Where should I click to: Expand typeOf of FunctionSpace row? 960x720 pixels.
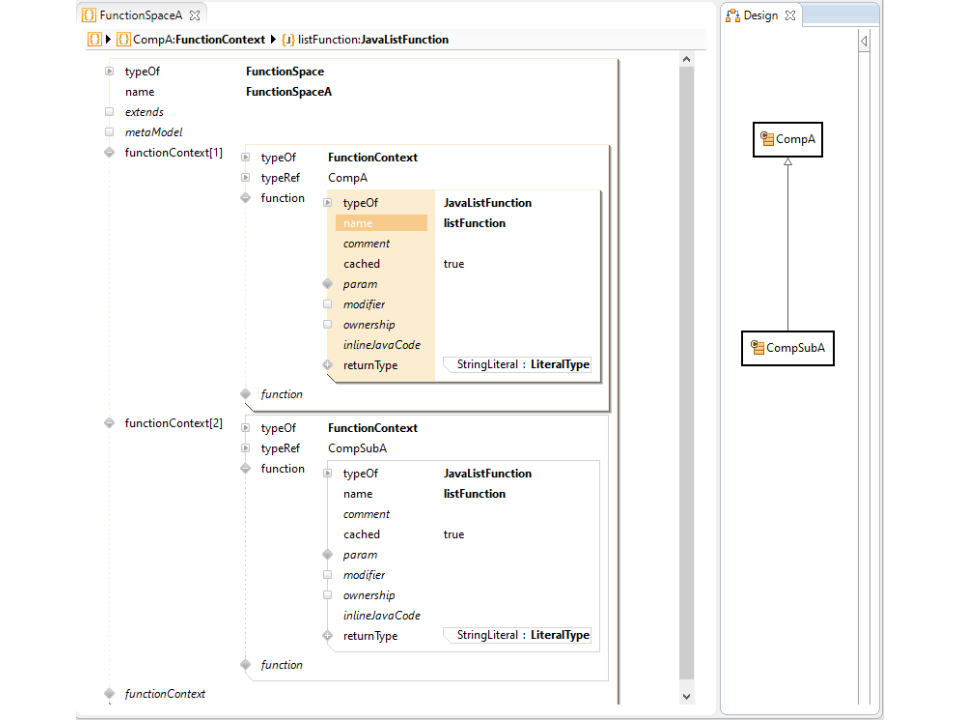tap(109, 71)
